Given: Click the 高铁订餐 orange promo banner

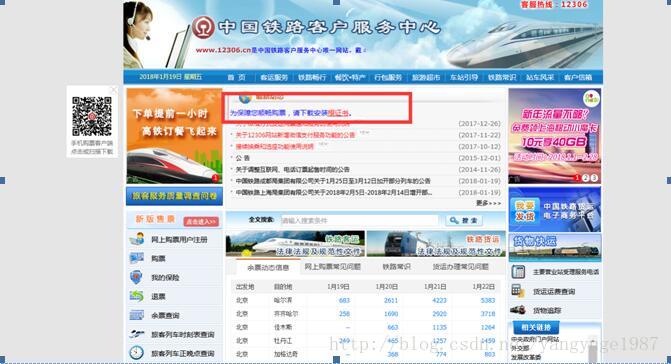Looking at the screenshot, I should tap(174, 136).
